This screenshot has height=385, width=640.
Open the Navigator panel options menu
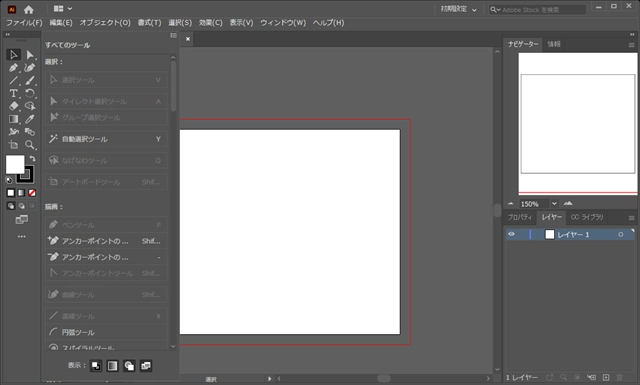(x=631, y=45)
